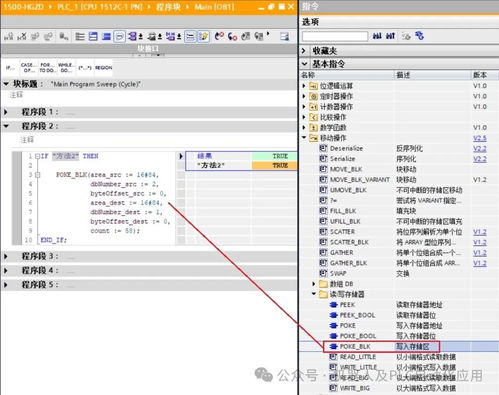Expand 程序段 3 network
Screen dimensions: 499x395
pyautogui.click(x=6, y=256)
